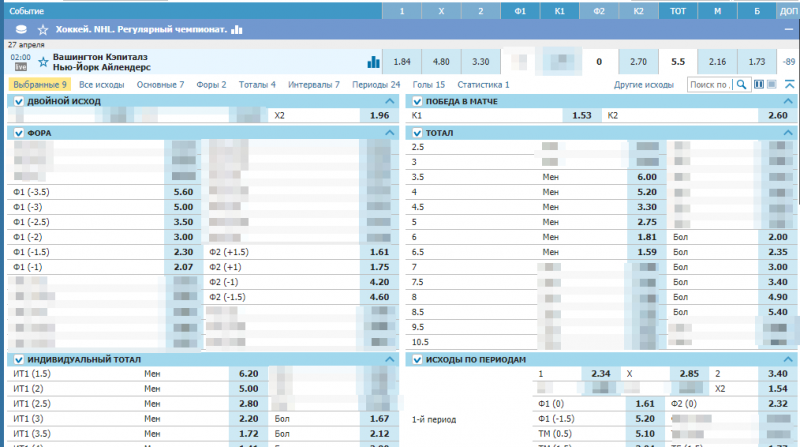
Task: Toggle the ФОРА market checkbox
Action: 18,132
